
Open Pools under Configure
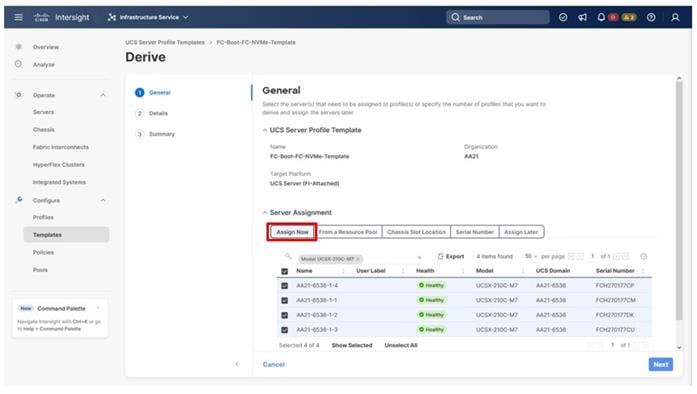(x=40, y=270)
